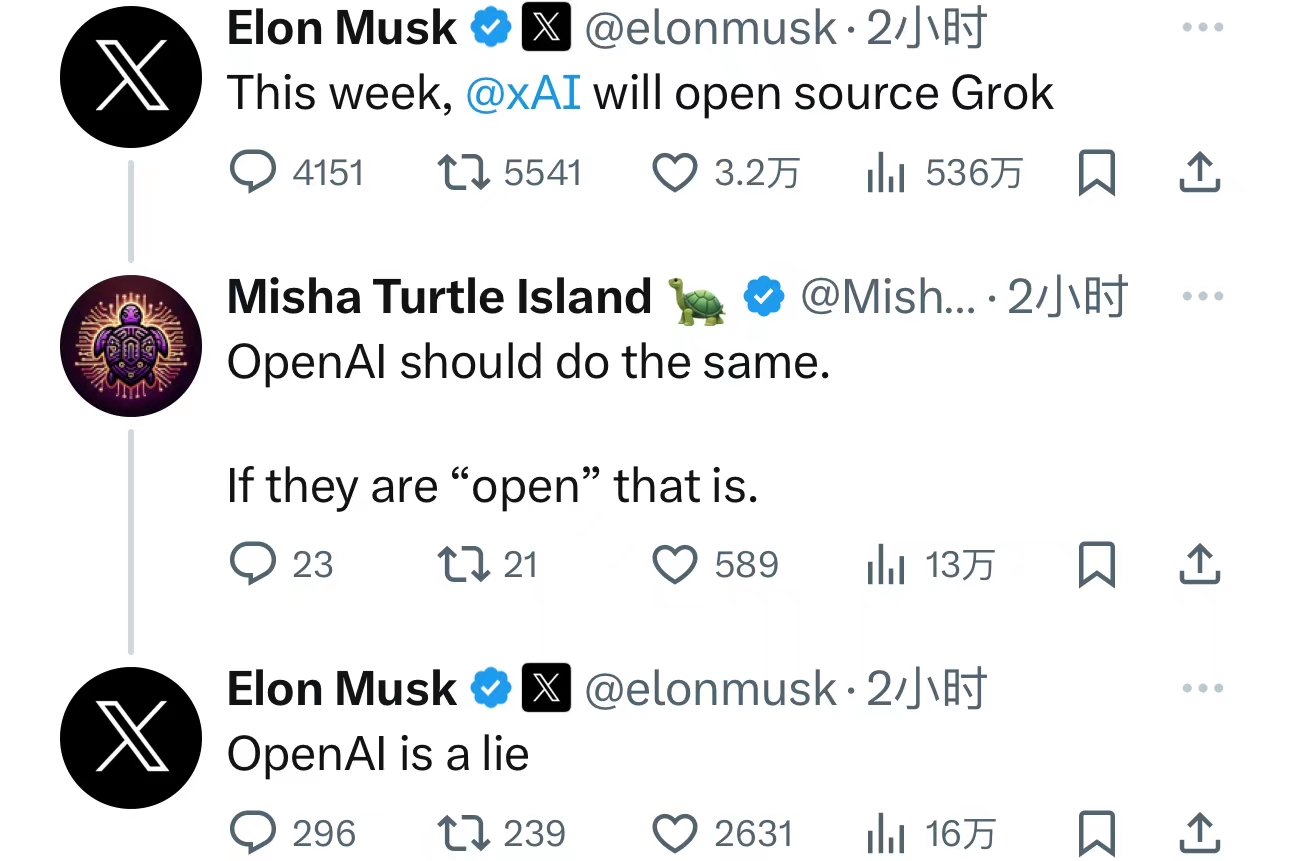The width and height of the screenshot is (1290, 861).
Task: Like Elon's tweet about open sourcing Grok
Action: click(x=675, y=173)
